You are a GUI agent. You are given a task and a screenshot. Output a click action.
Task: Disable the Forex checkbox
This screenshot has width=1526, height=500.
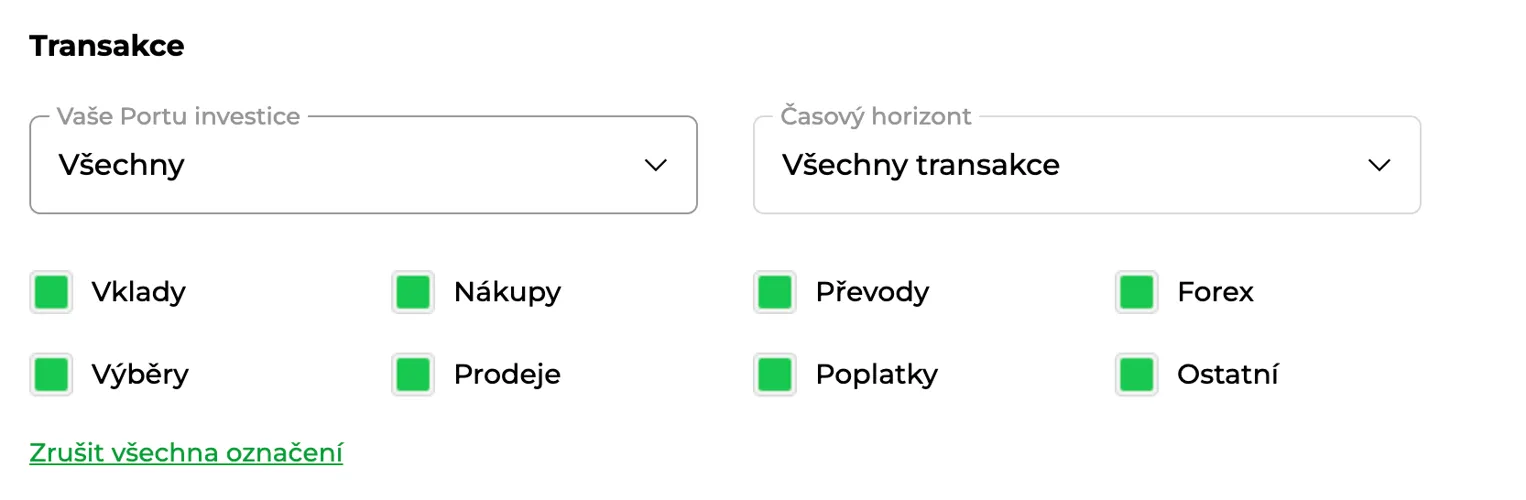coord(1137,292)
